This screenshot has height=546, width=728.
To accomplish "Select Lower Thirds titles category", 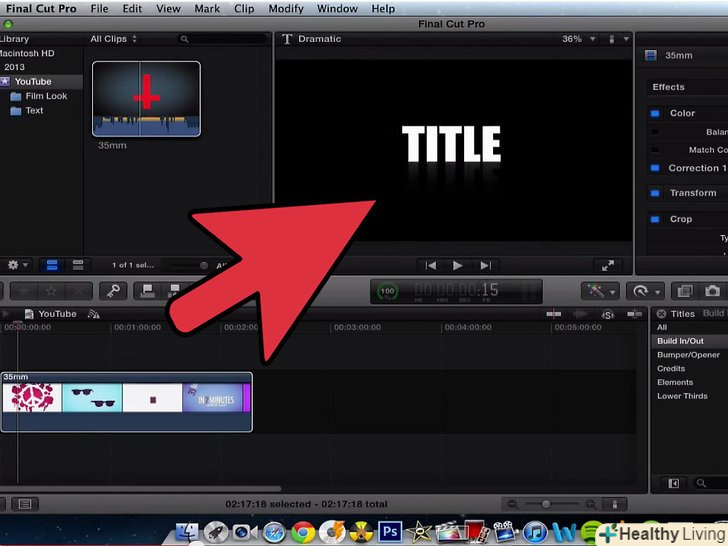I will coord(682,396).
